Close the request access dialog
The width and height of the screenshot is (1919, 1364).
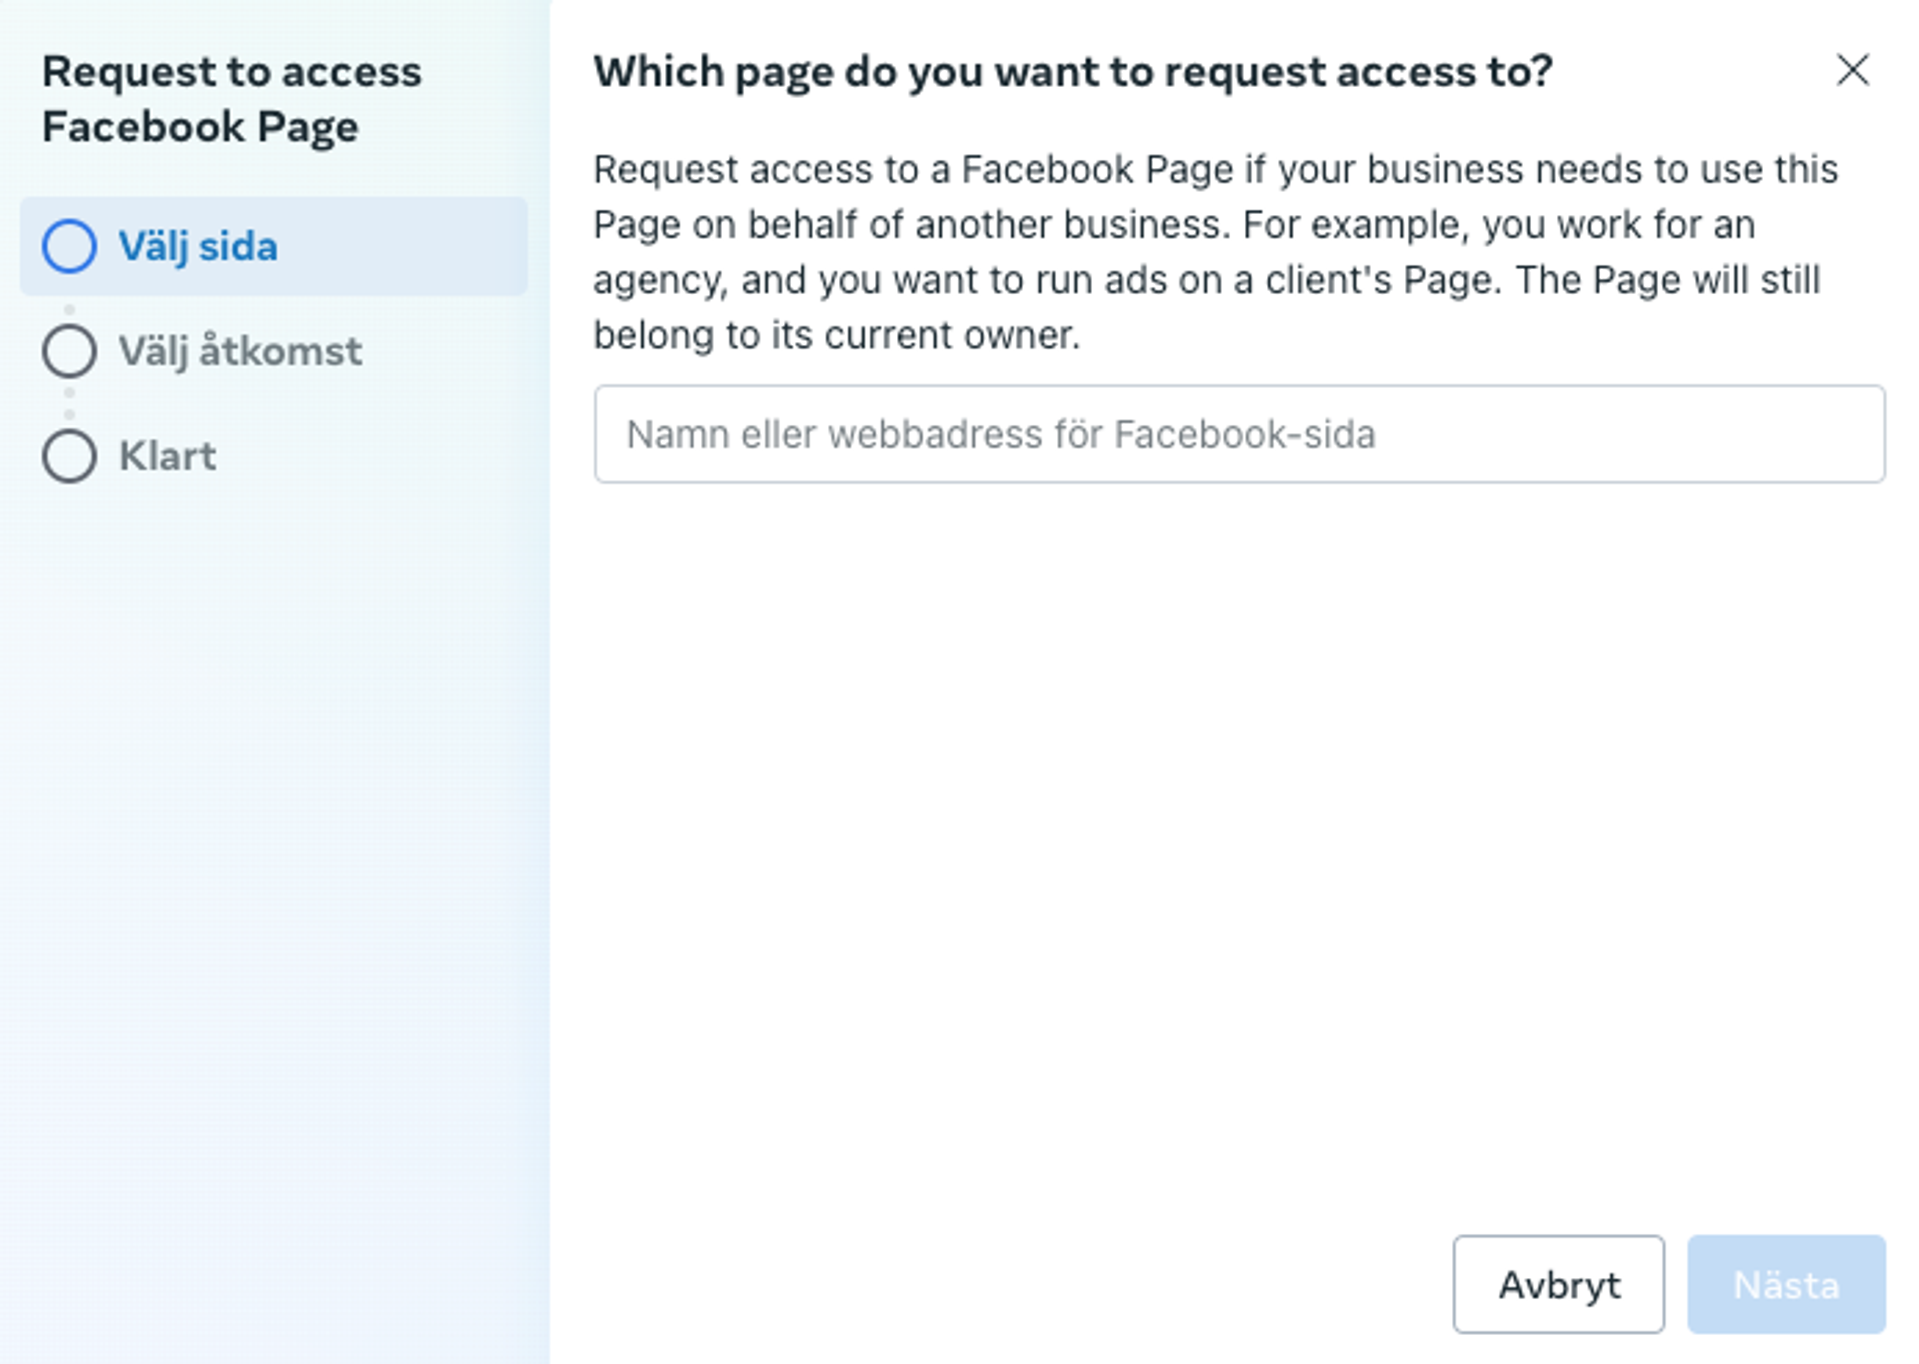pos(1852,70)
